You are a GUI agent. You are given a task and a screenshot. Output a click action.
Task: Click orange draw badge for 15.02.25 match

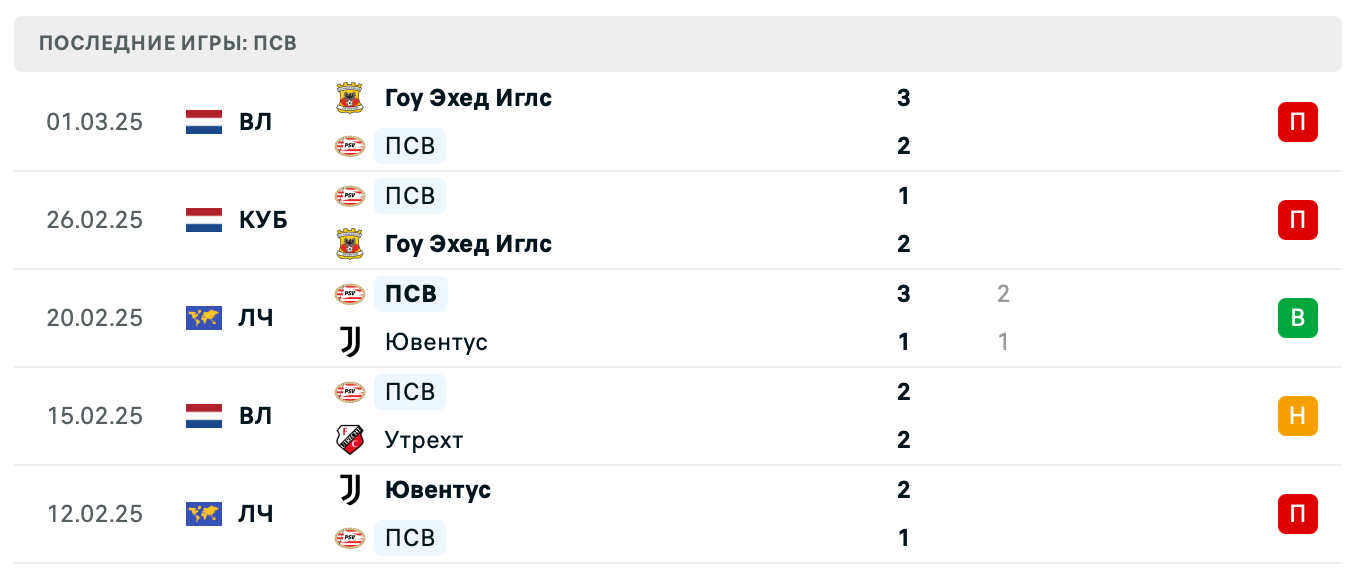1297,416
